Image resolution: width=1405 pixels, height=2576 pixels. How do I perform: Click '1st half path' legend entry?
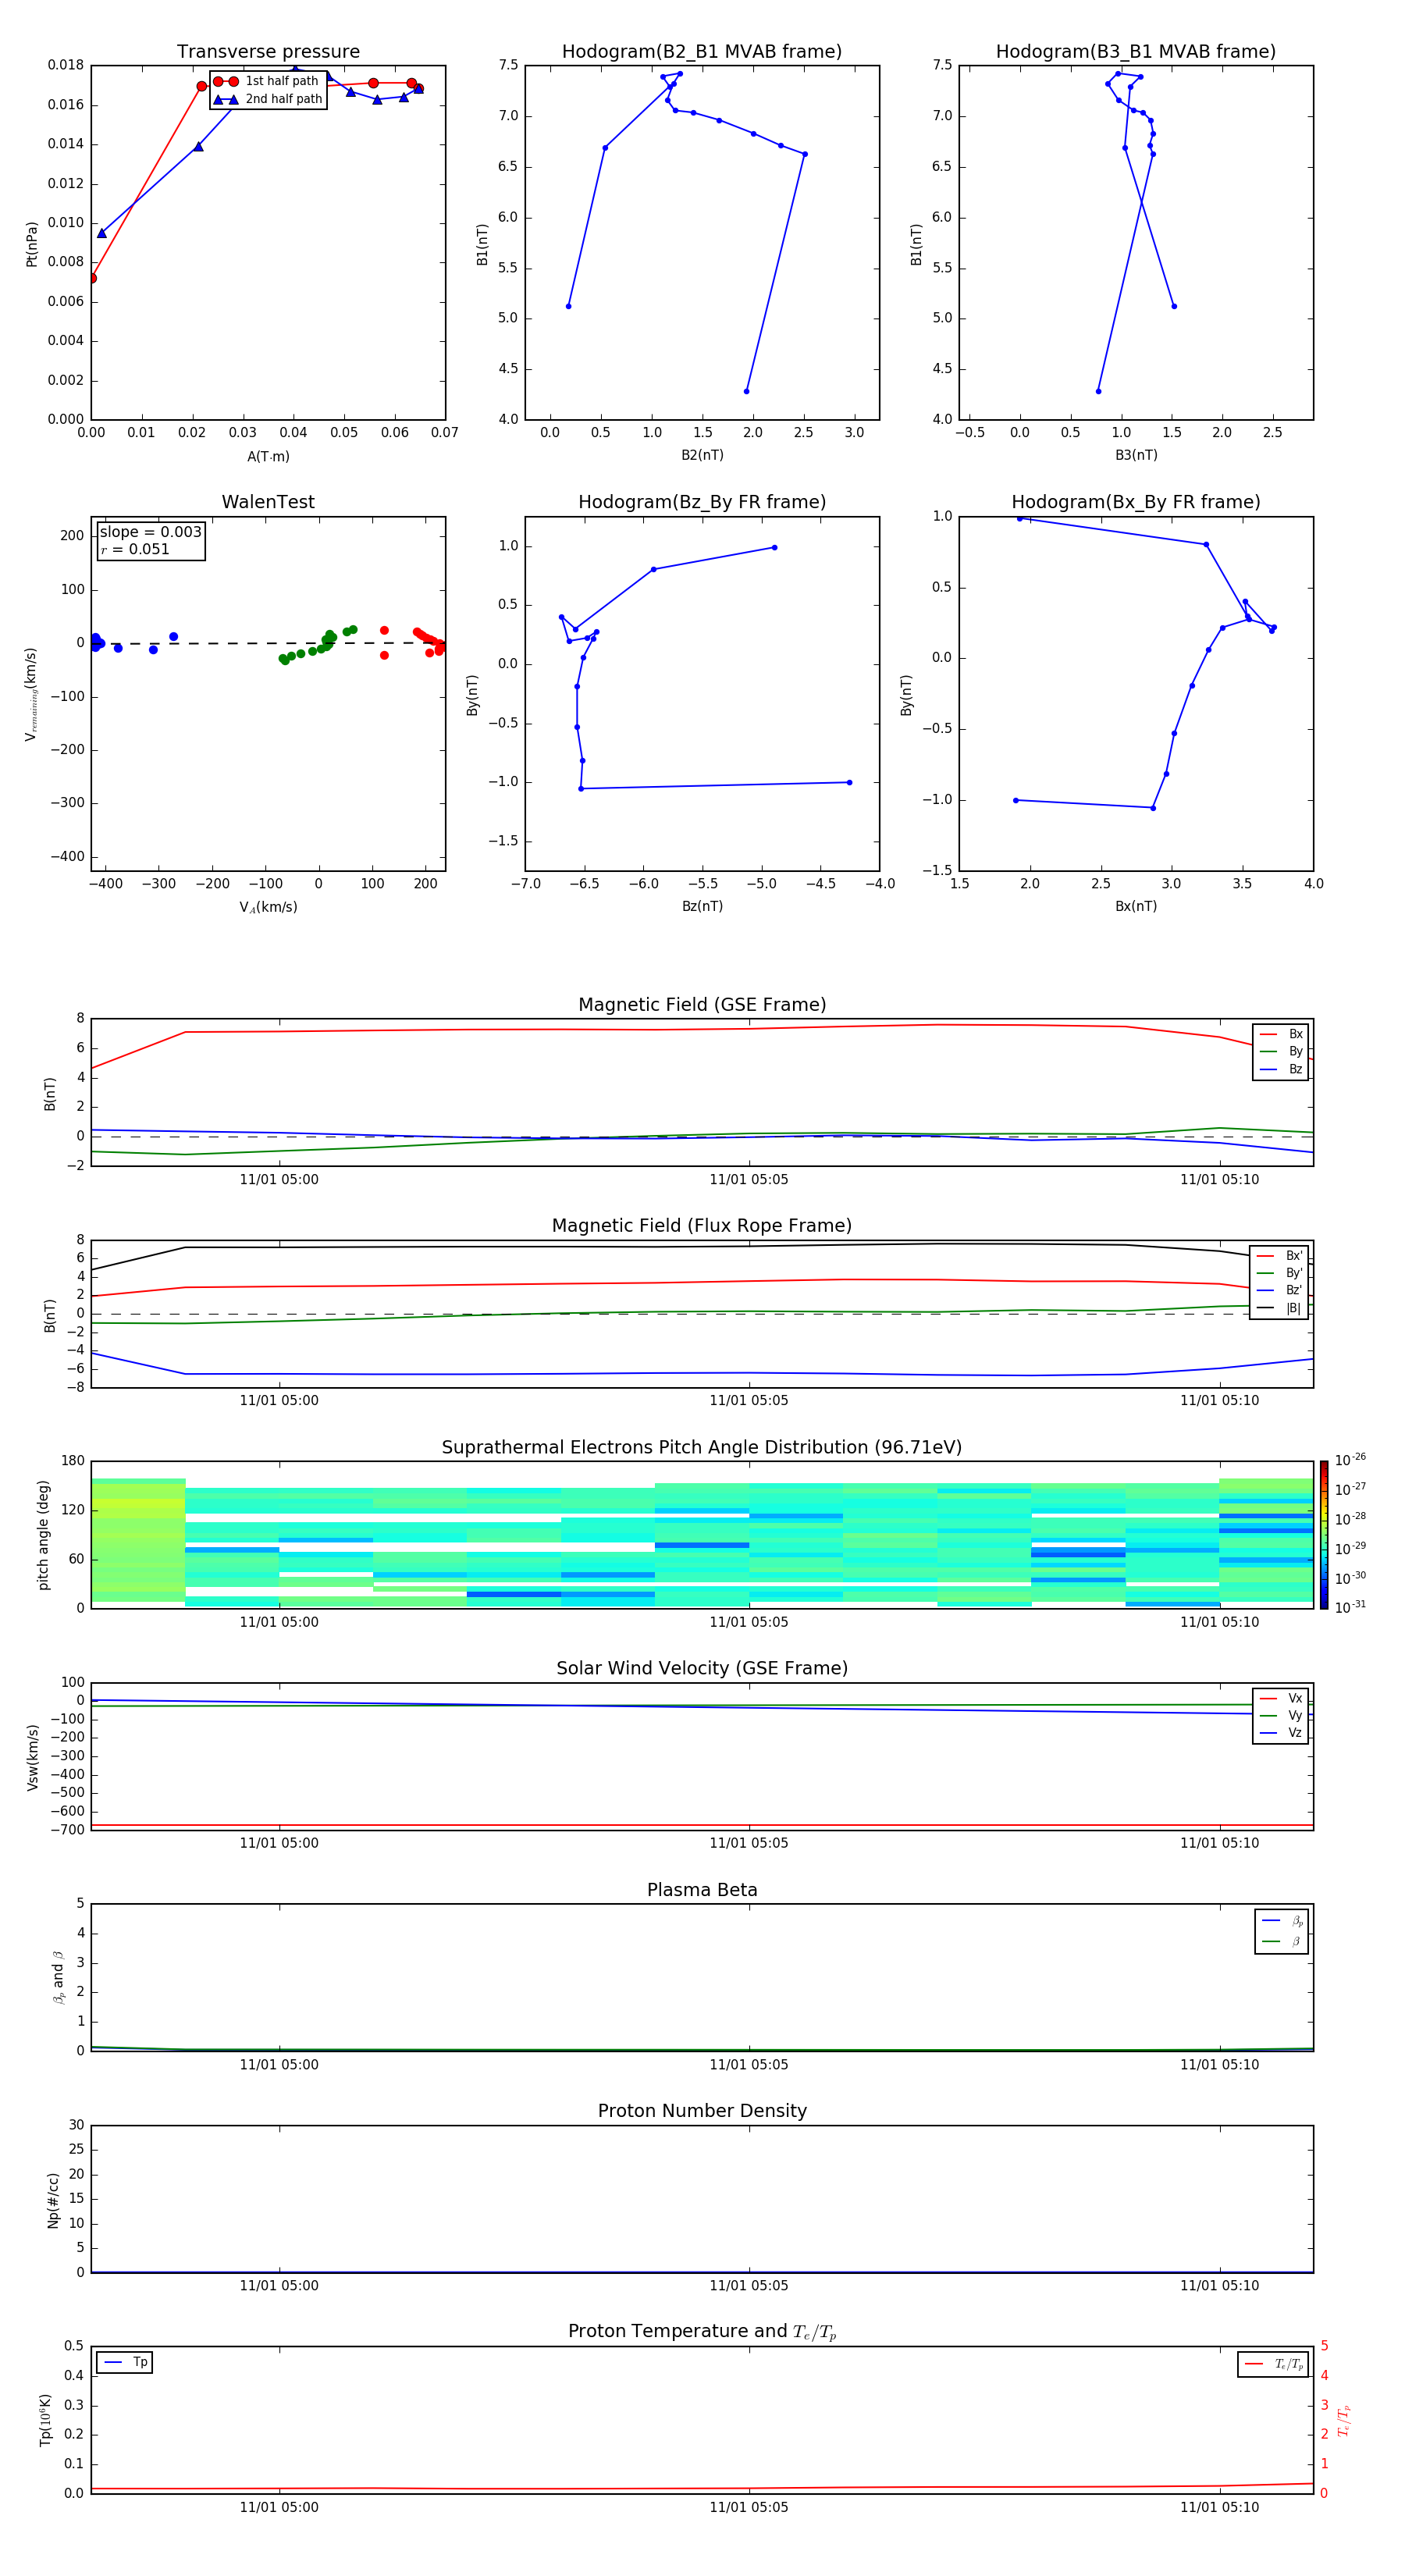[x=267, y=81]
